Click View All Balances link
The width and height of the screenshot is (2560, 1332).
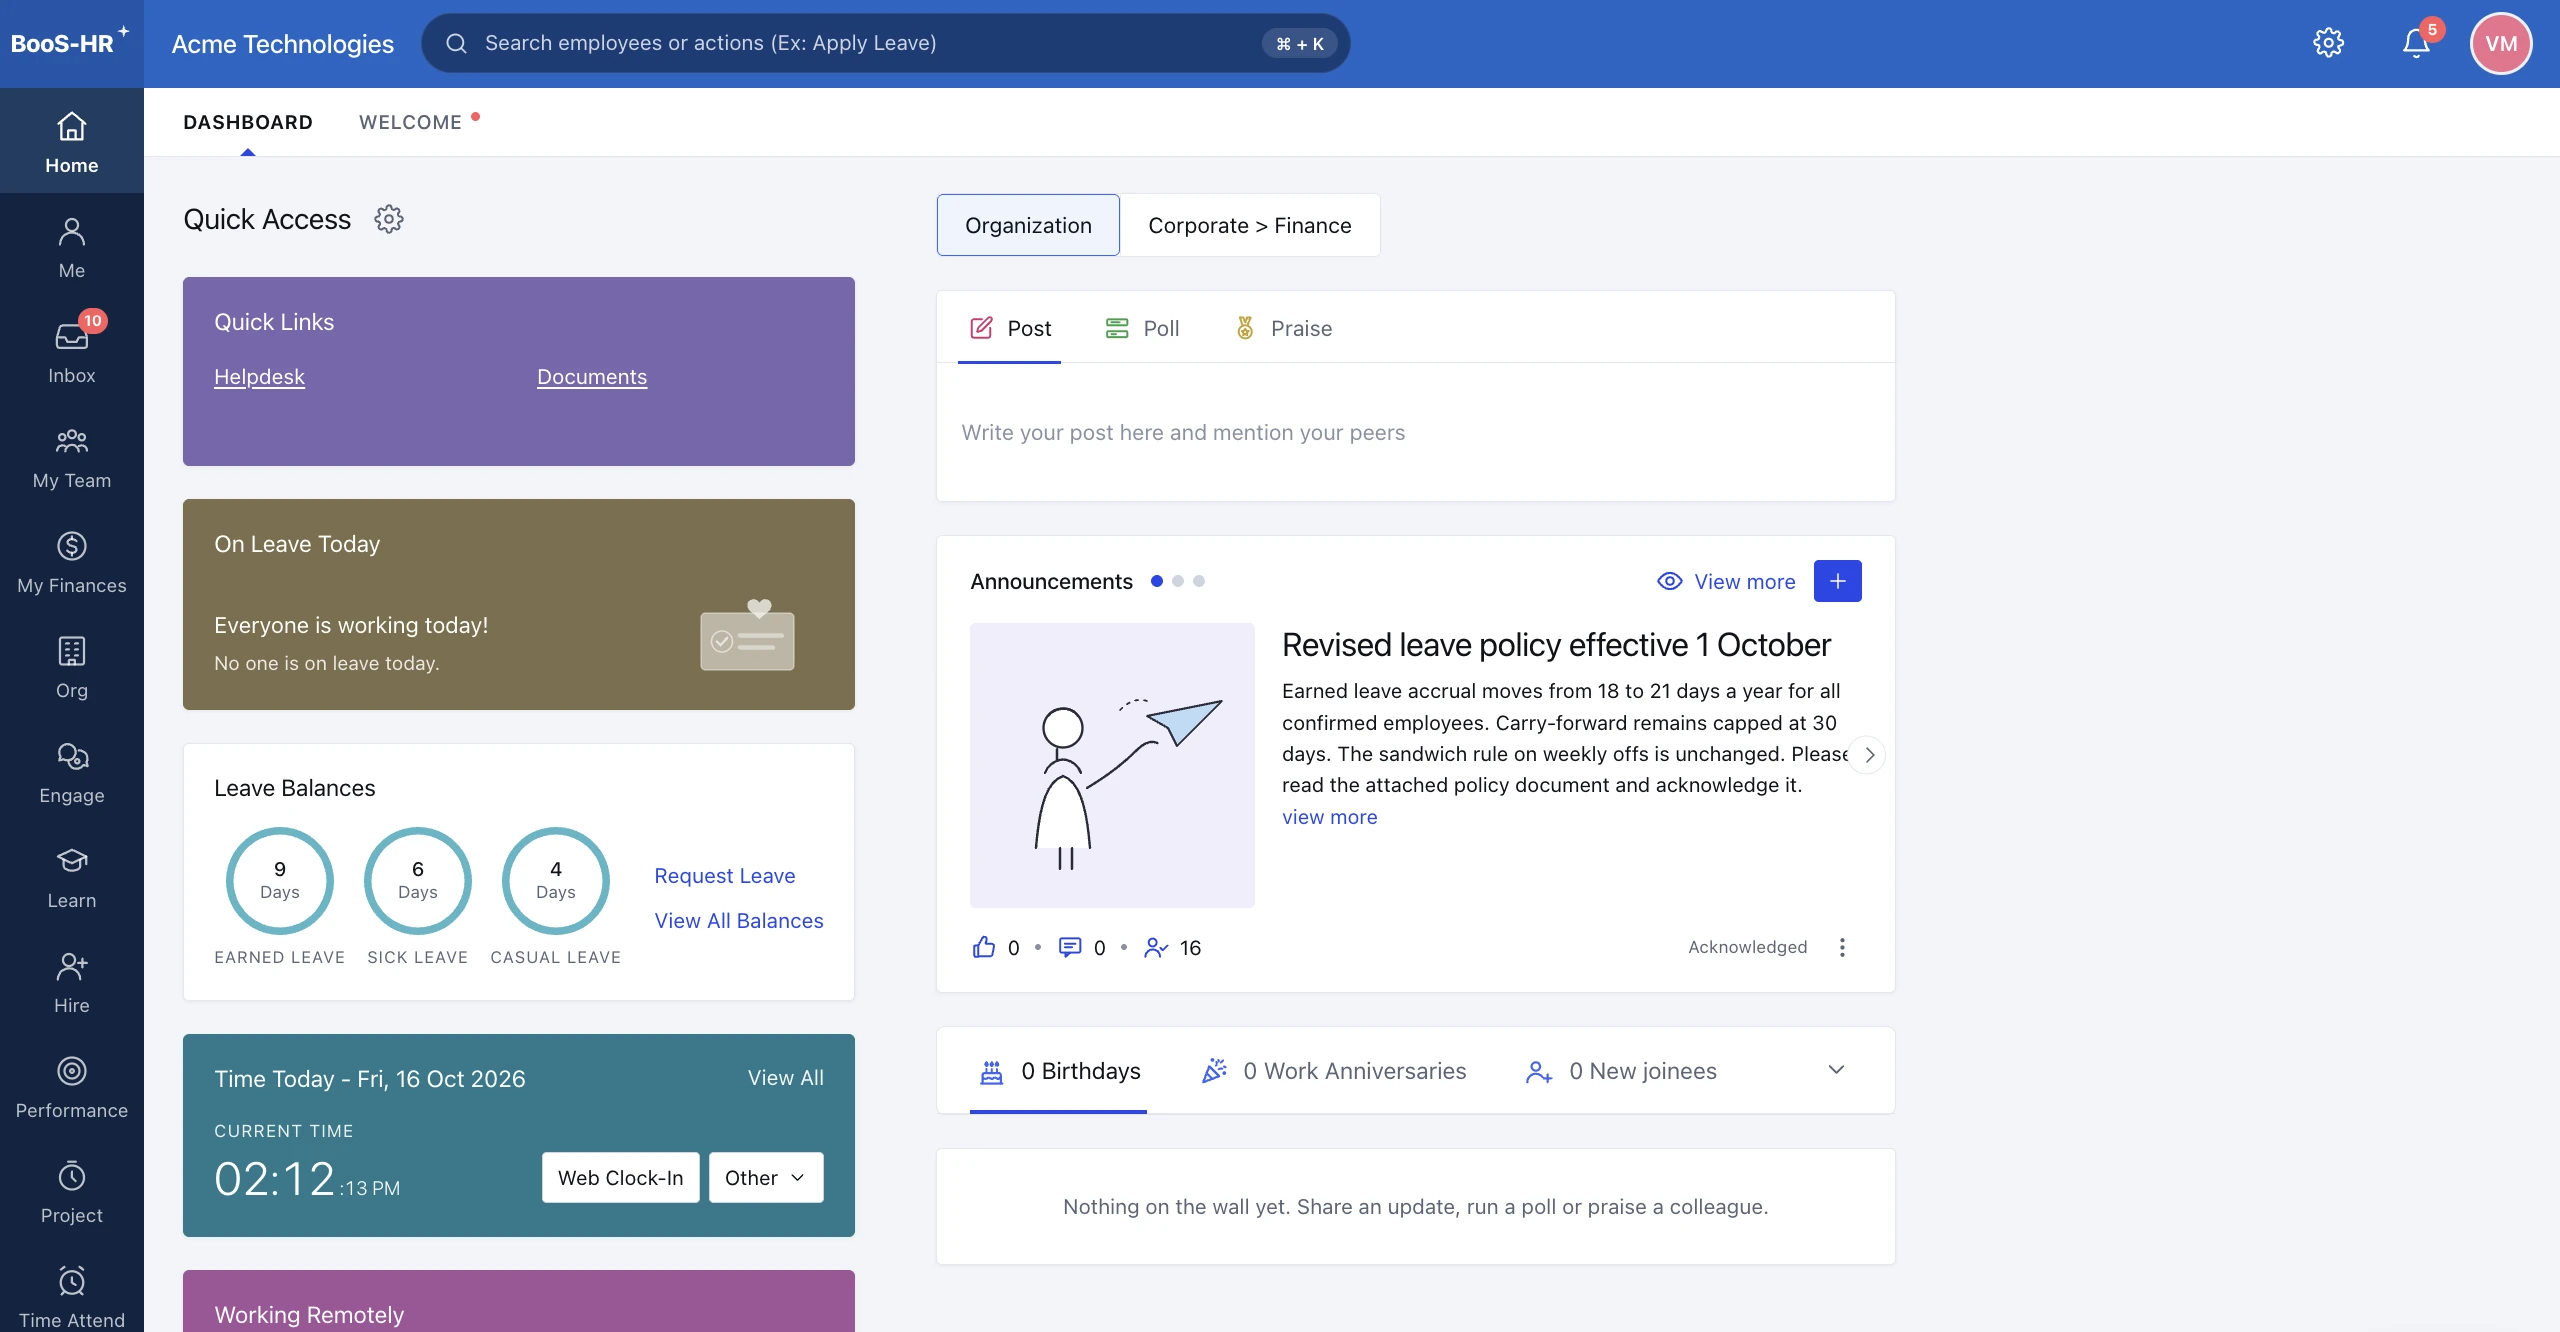pos(739,921)
